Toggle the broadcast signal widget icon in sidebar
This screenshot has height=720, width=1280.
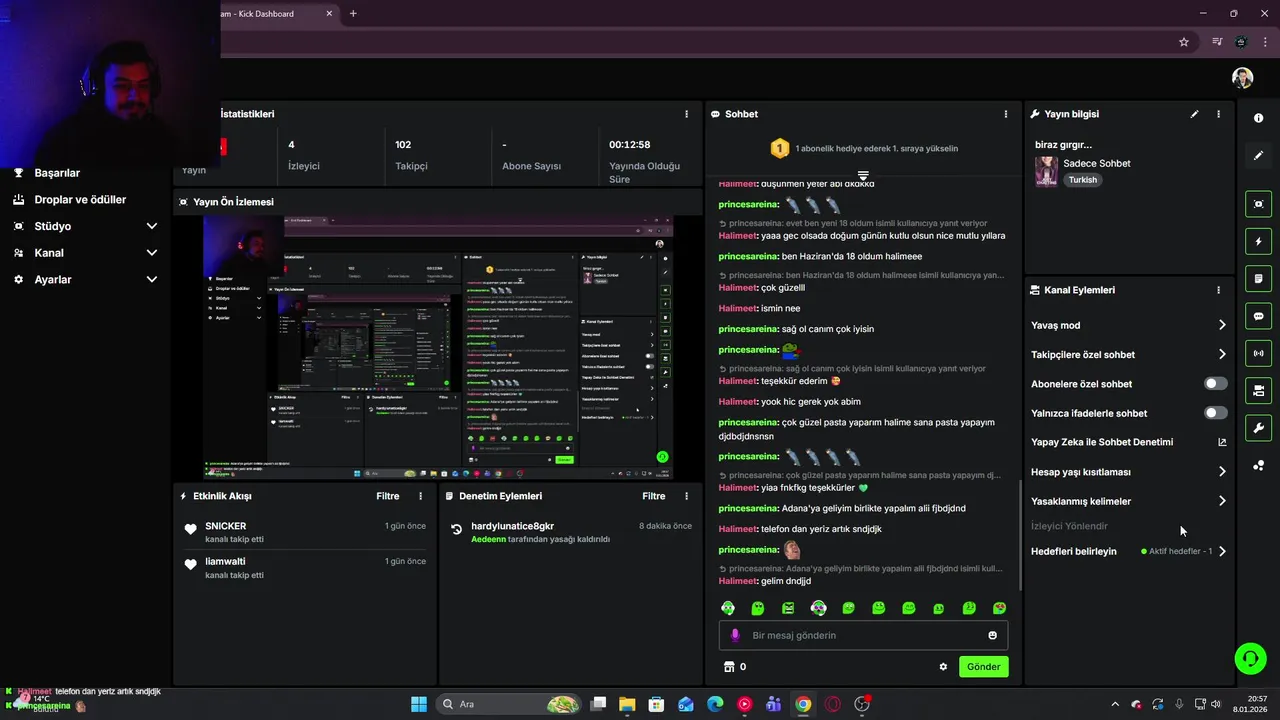click(1258, 353)
